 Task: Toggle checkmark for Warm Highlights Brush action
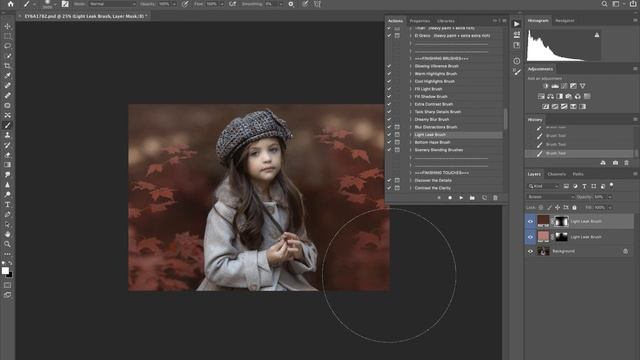pyautogui.click(x=389, y=73)
